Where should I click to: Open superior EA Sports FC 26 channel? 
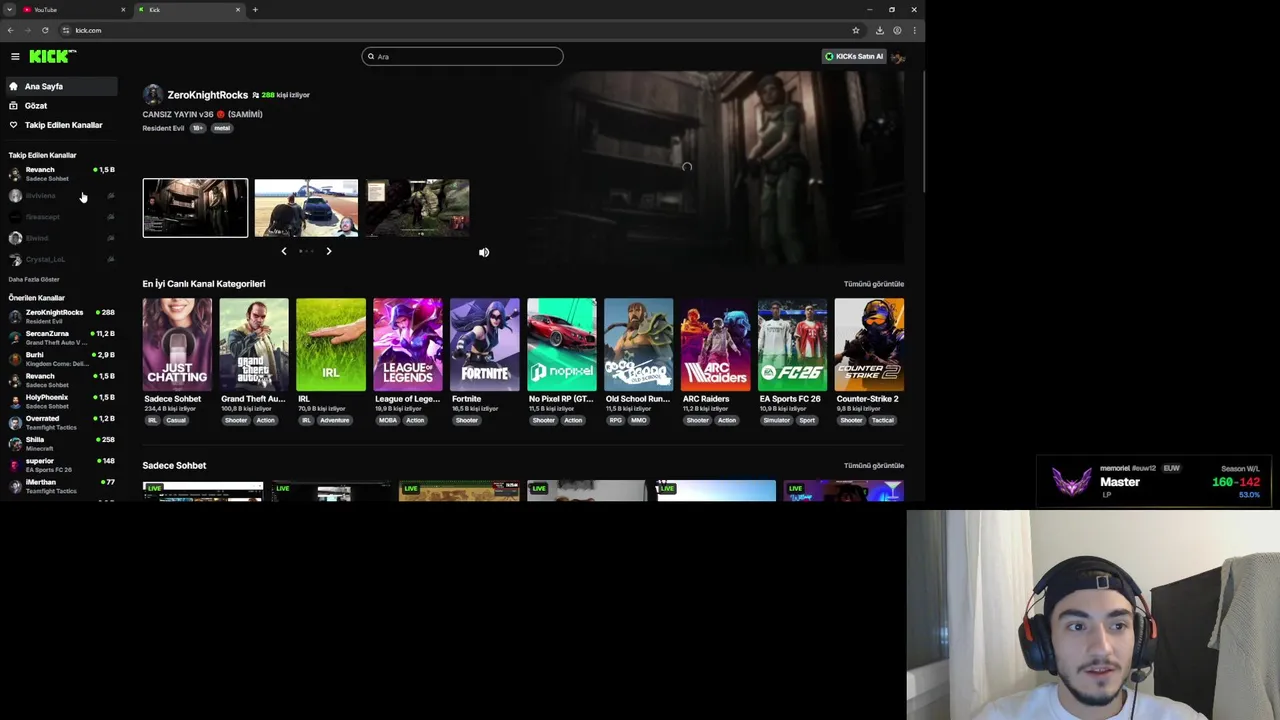click(60, 465)
